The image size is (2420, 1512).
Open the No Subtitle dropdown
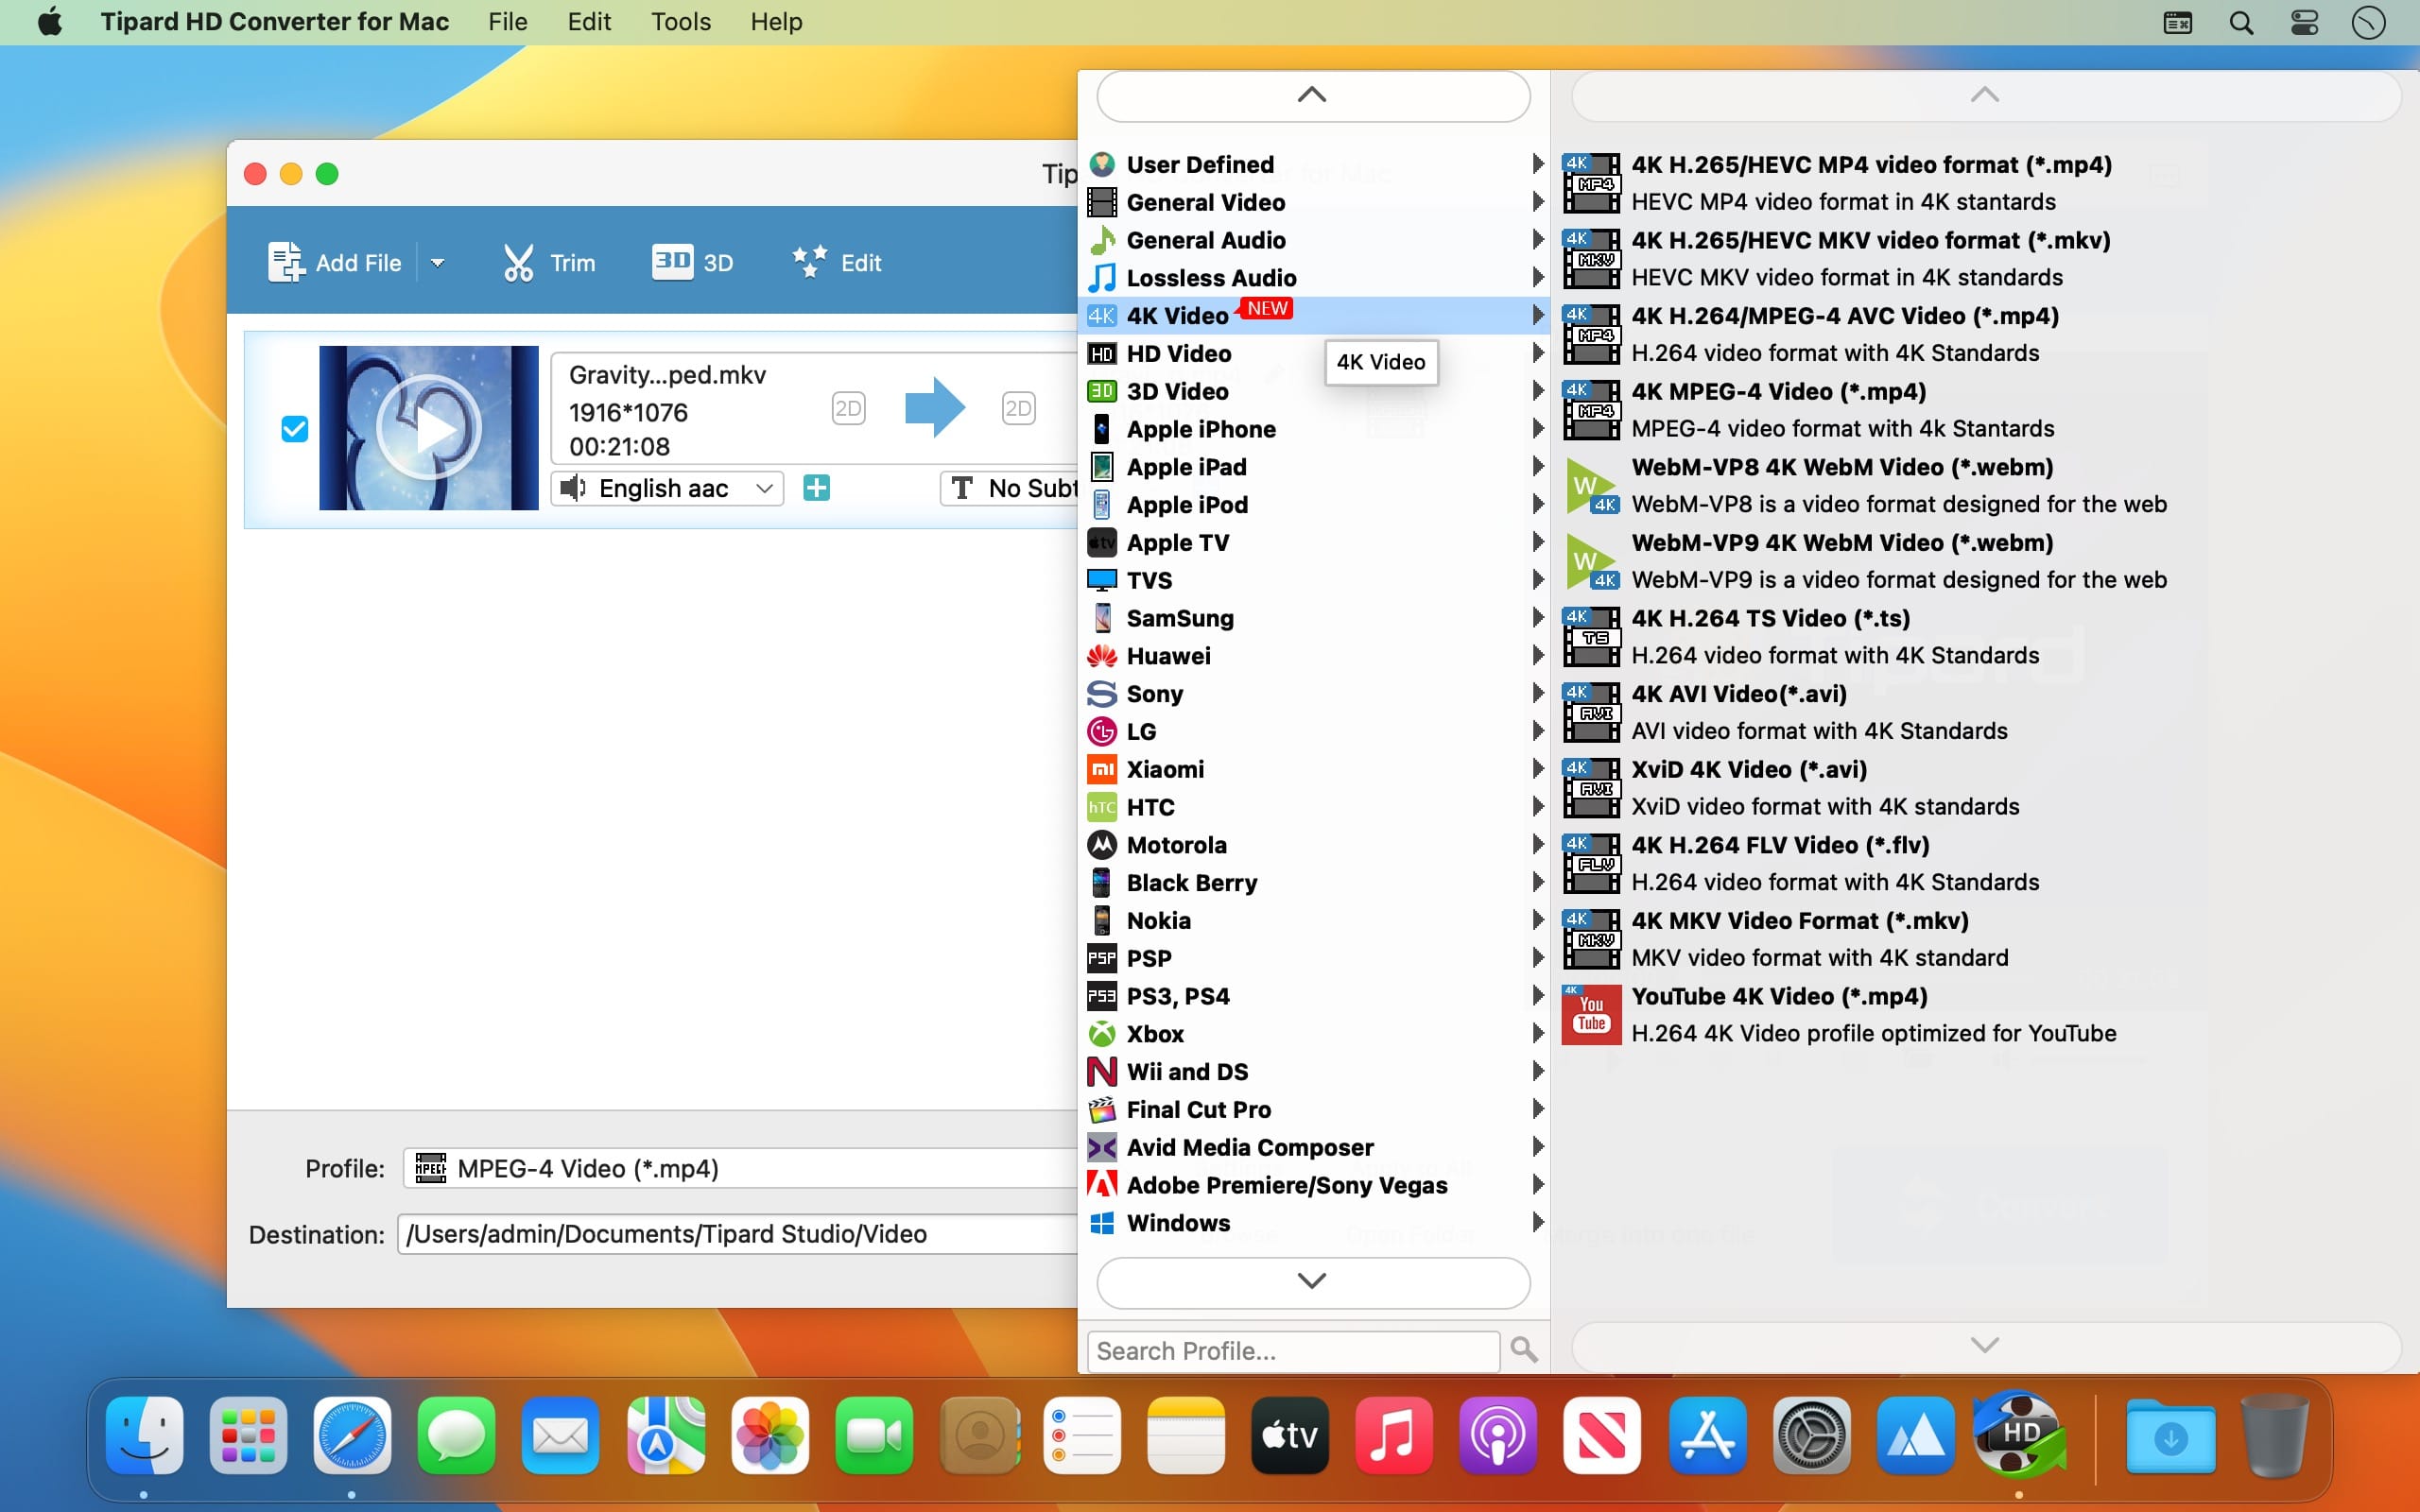pos(1010,488)
